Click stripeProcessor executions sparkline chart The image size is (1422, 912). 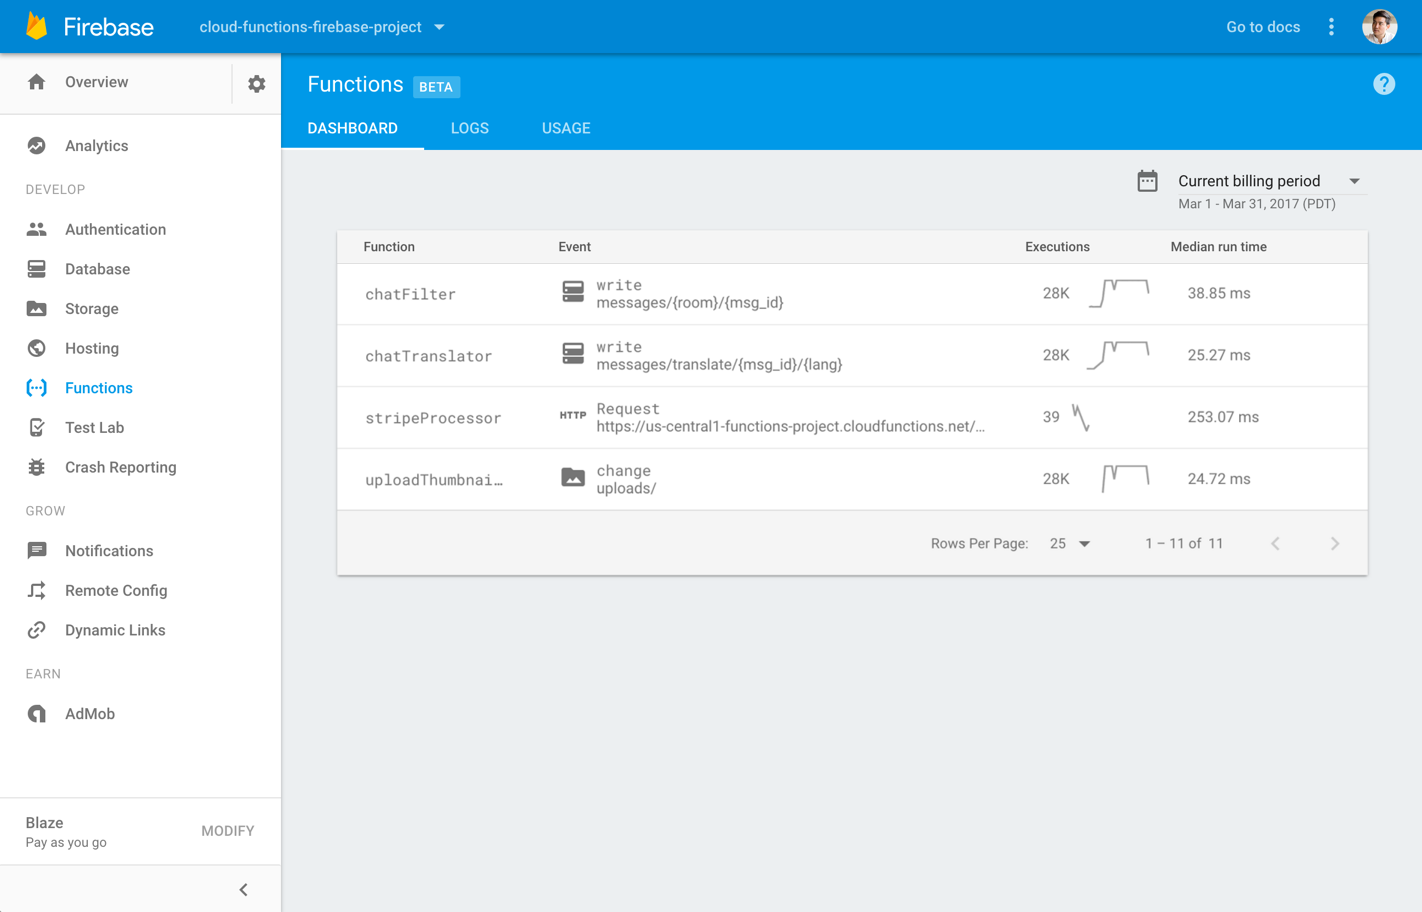pyautogui.click(x=1081, y=417)
